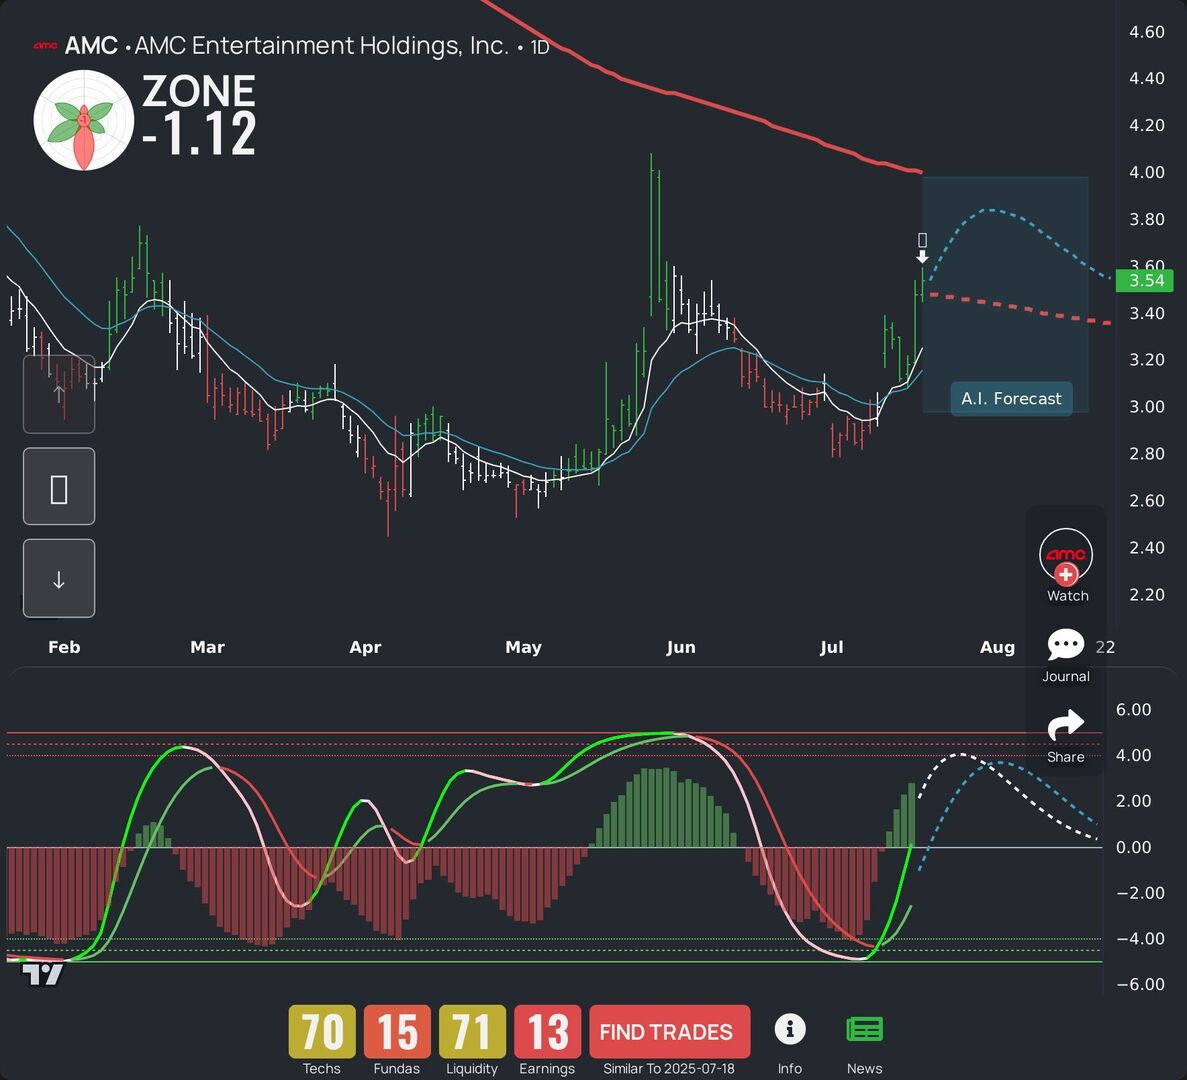
Task: Open the Journal comments bubble
Action: [x=1066, y=645]
